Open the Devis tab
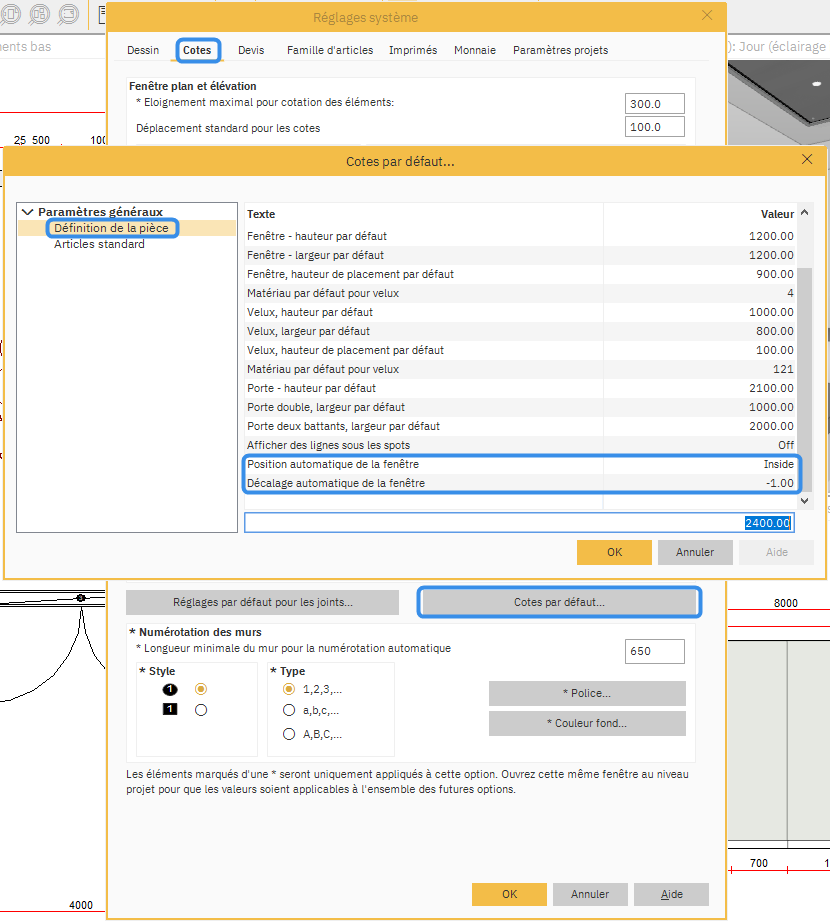The height and width of the screenshot is (921, 830). pyautogui.click(x=251, y=50)
